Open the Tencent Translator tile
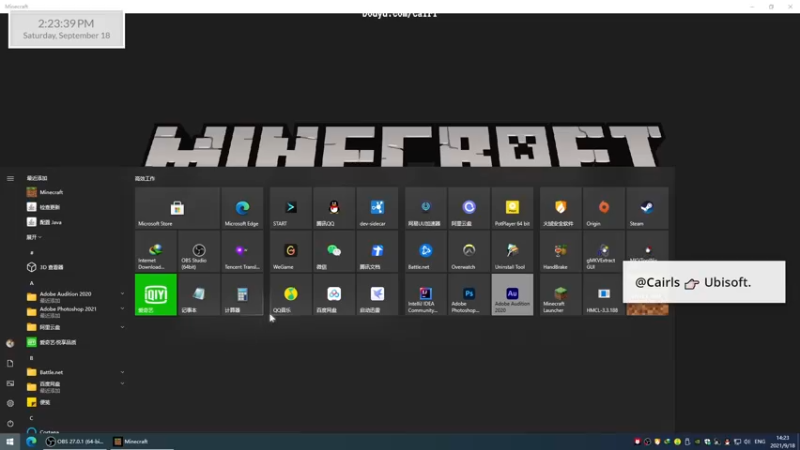This screenshot has width=800, height=450. coord(242,251)
